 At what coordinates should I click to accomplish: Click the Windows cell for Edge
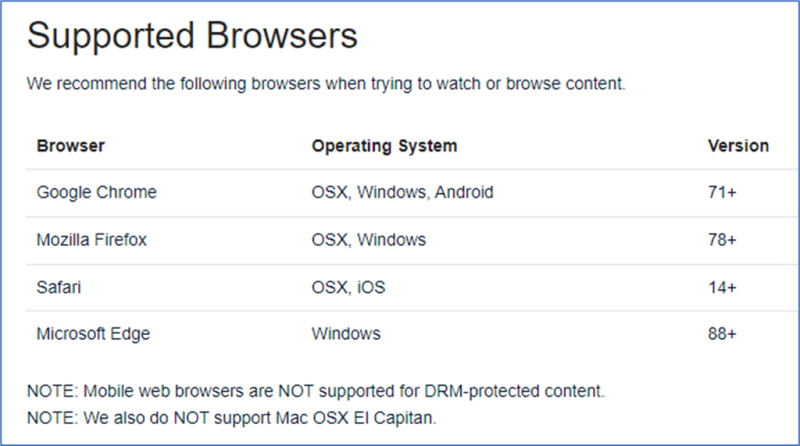pos(346,334)
